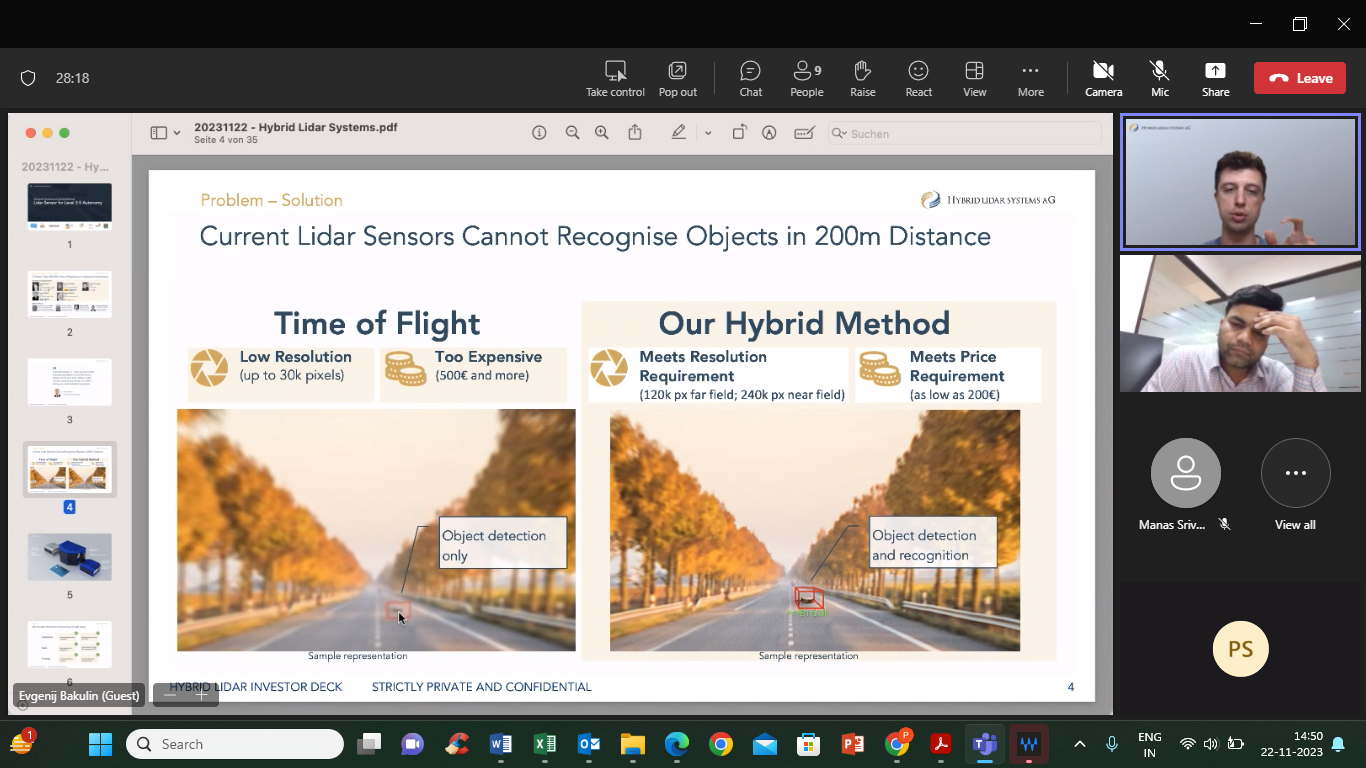This screenshot has width=1366, height=768.
Task: Open the More options menu
Action: [x=1030, y=78]
